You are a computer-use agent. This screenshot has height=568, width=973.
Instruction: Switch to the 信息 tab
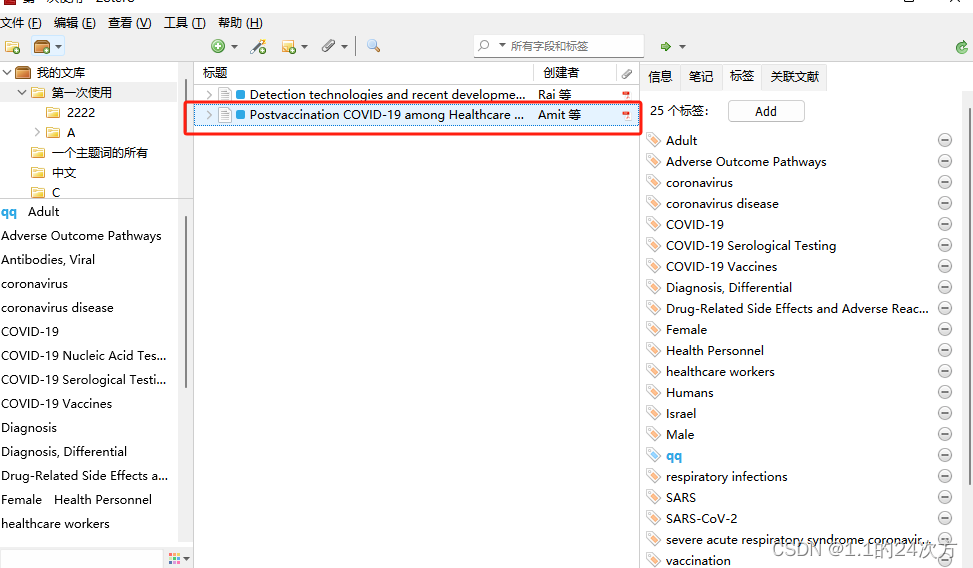point(660,77)
